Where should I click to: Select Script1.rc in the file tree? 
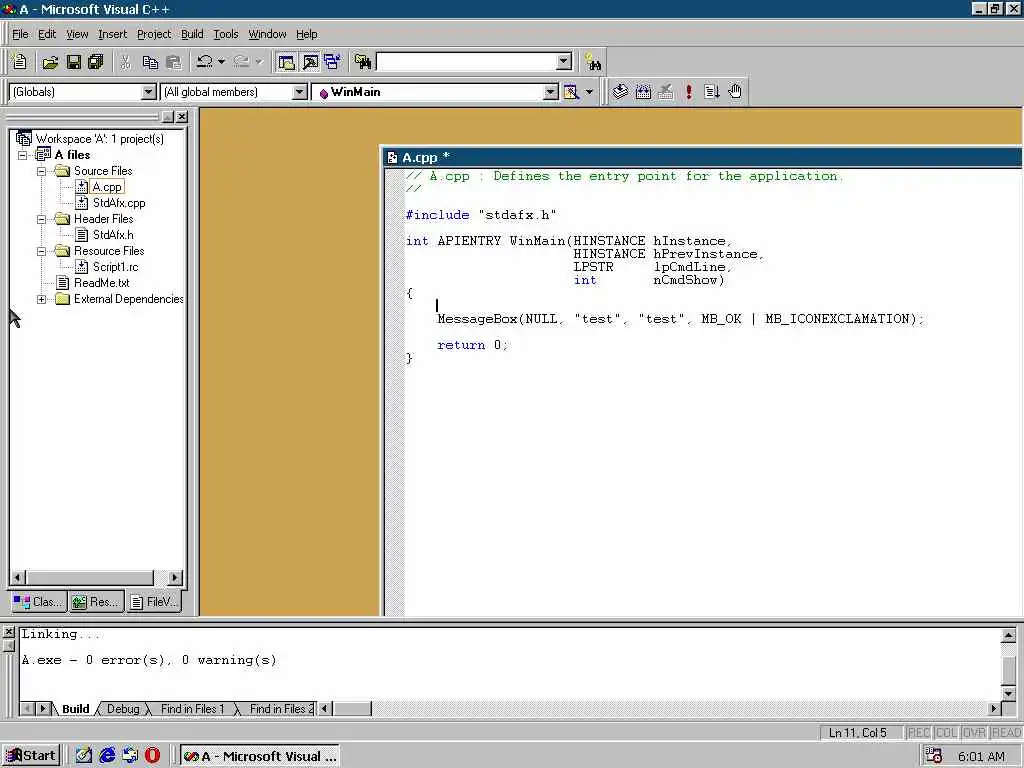click(116, 267)
